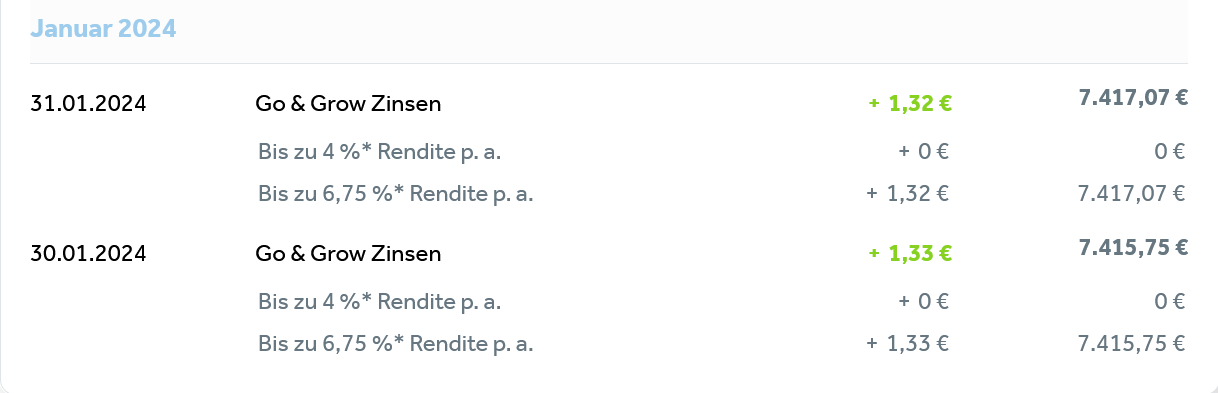The width and height of the screenshot is (1218, 393).
Task: Select the 31.01.2024 transaction date
Action: point(88,103)
